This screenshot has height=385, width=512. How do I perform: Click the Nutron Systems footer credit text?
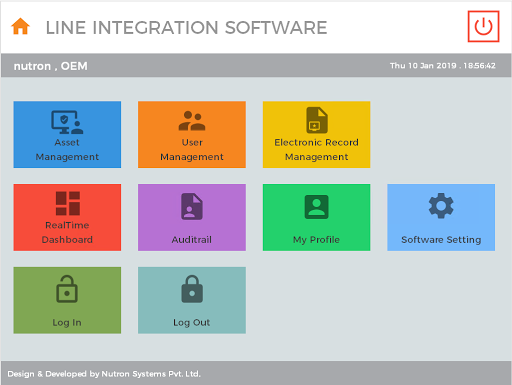104,374
